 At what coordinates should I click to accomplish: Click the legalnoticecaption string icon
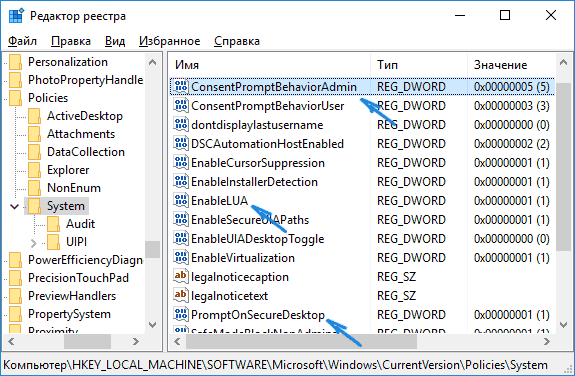[x=181, y=277]
